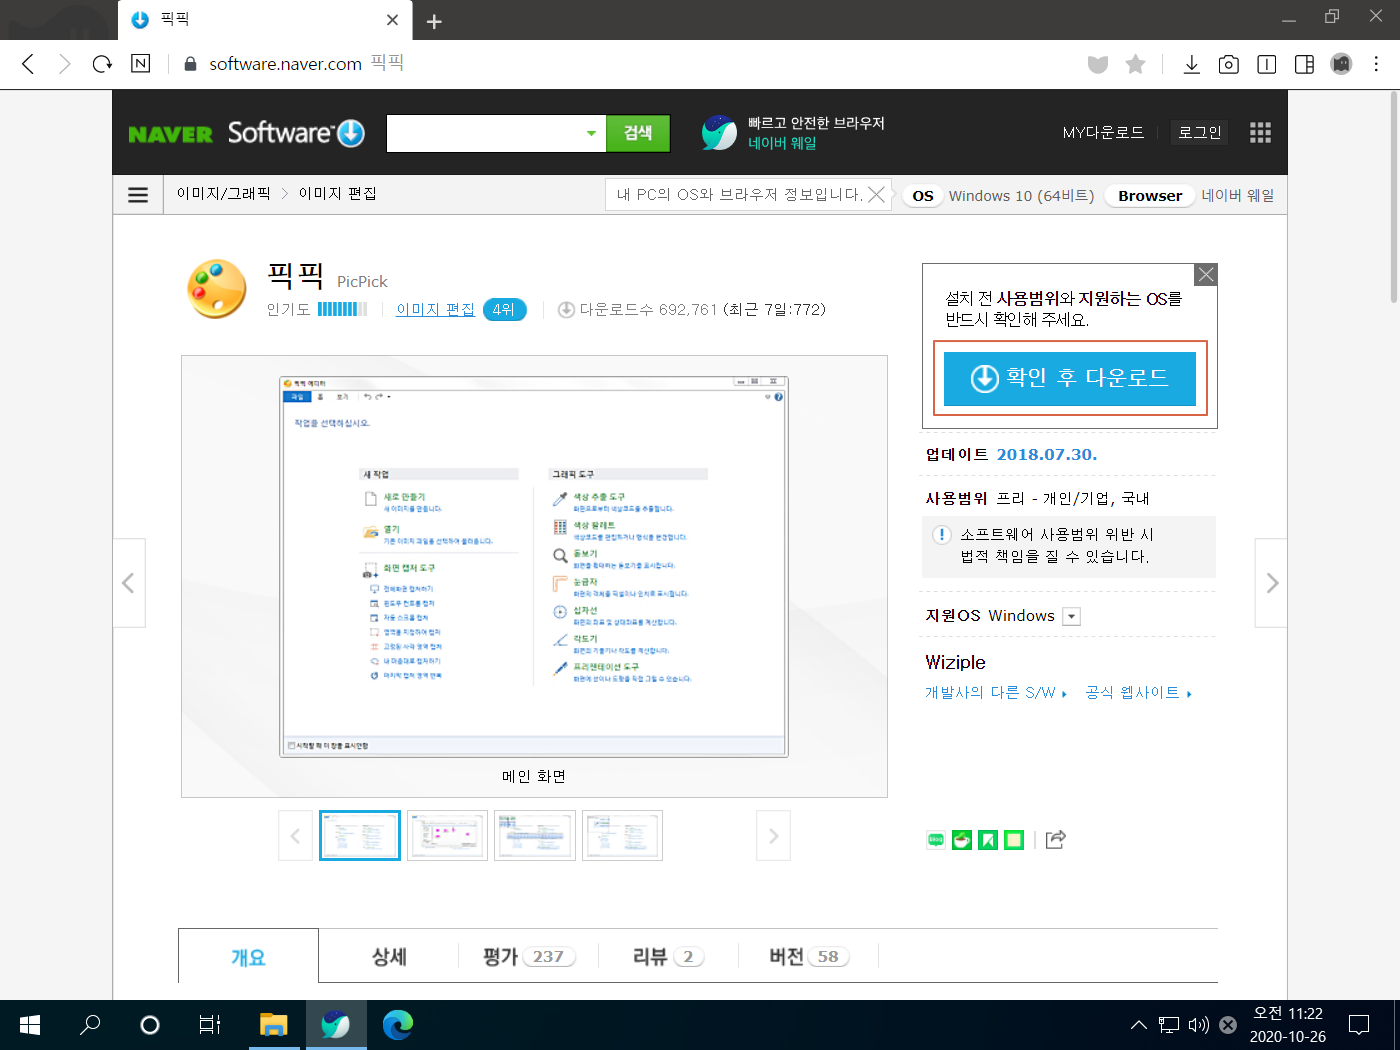The image size is (1400, 1050).
Task: Open the 리뷰 2 tab
Action: click(668, 957)
